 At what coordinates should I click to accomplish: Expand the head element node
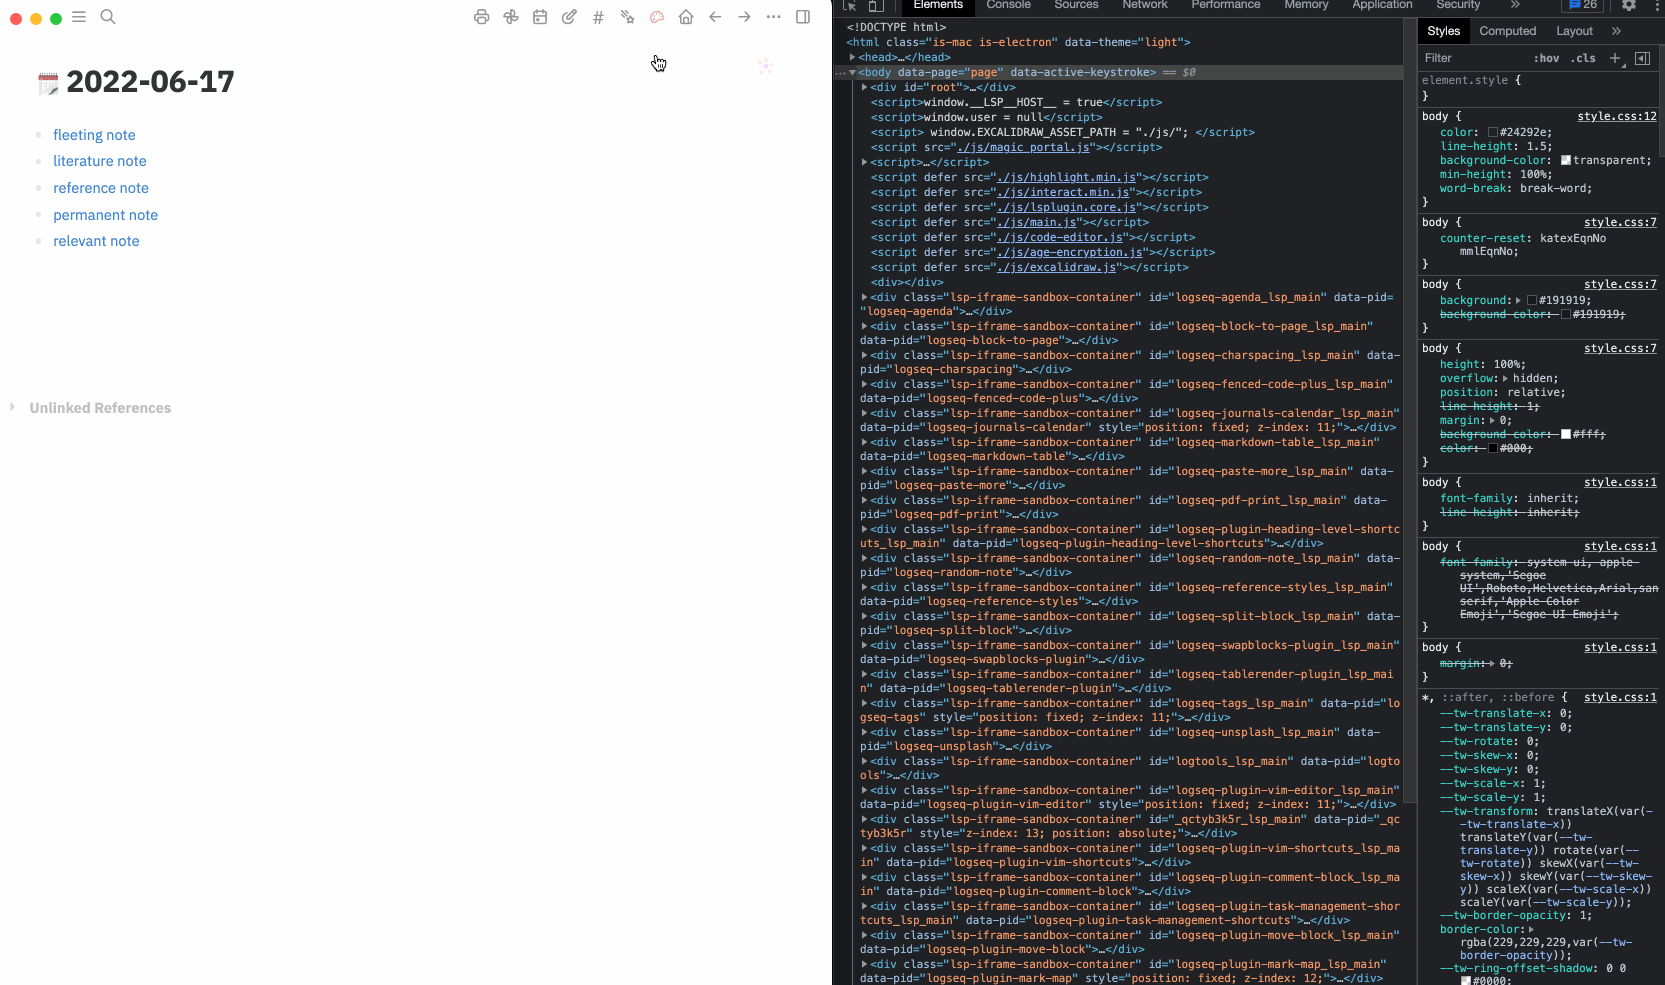853,57
